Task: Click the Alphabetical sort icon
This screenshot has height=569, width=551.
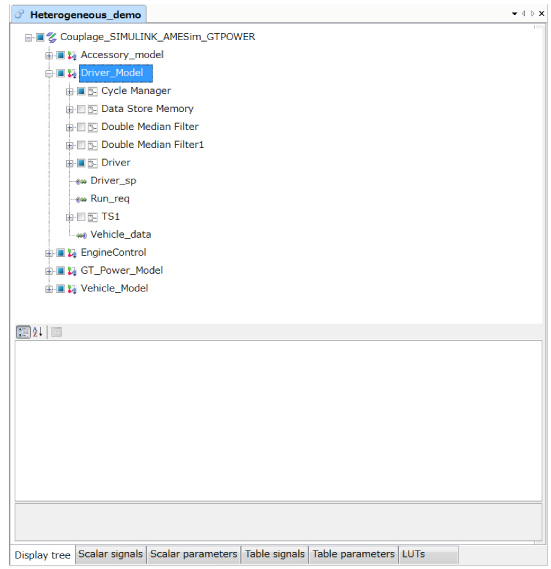Action: 38,332
